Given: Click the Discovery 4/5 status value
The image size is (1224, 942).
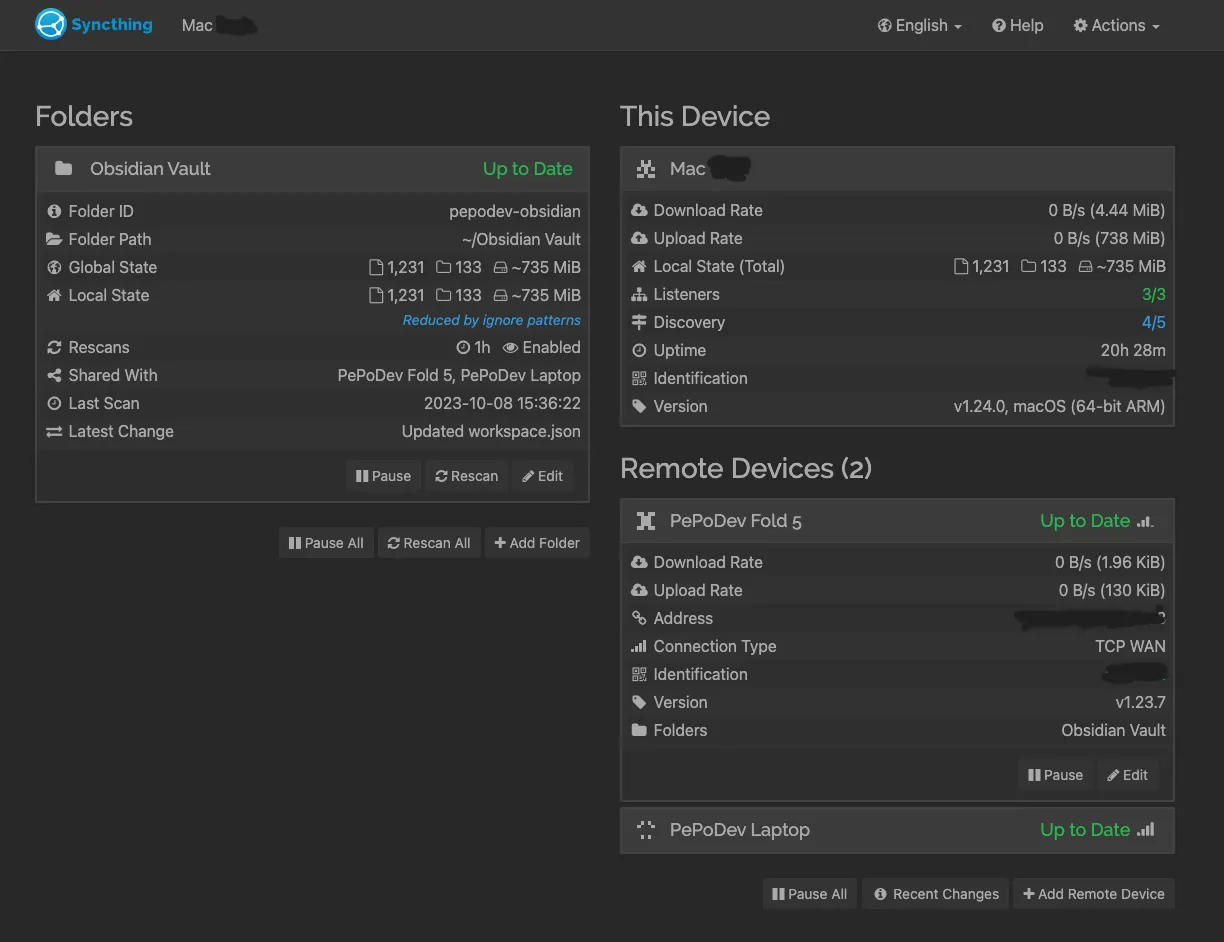Looking at the screenshot, I should (1154, 322).
